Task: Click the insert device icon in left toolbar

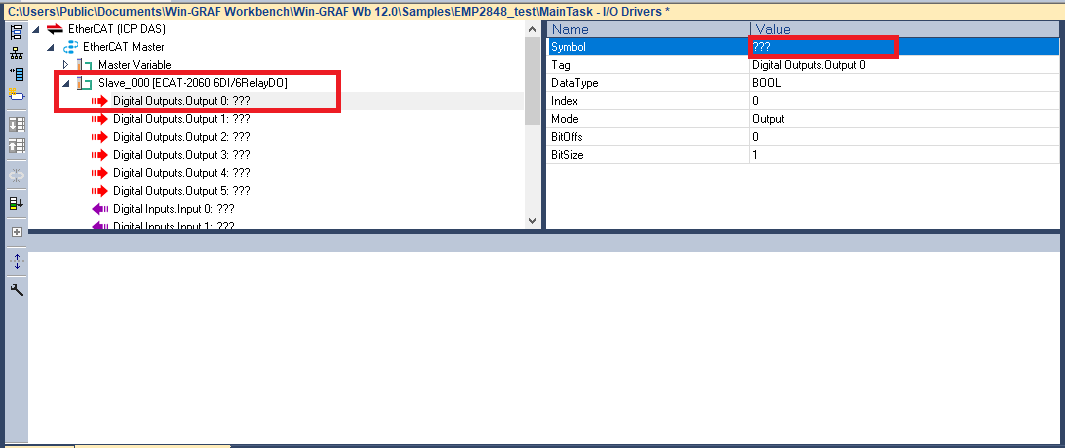Action: [16, 74]
